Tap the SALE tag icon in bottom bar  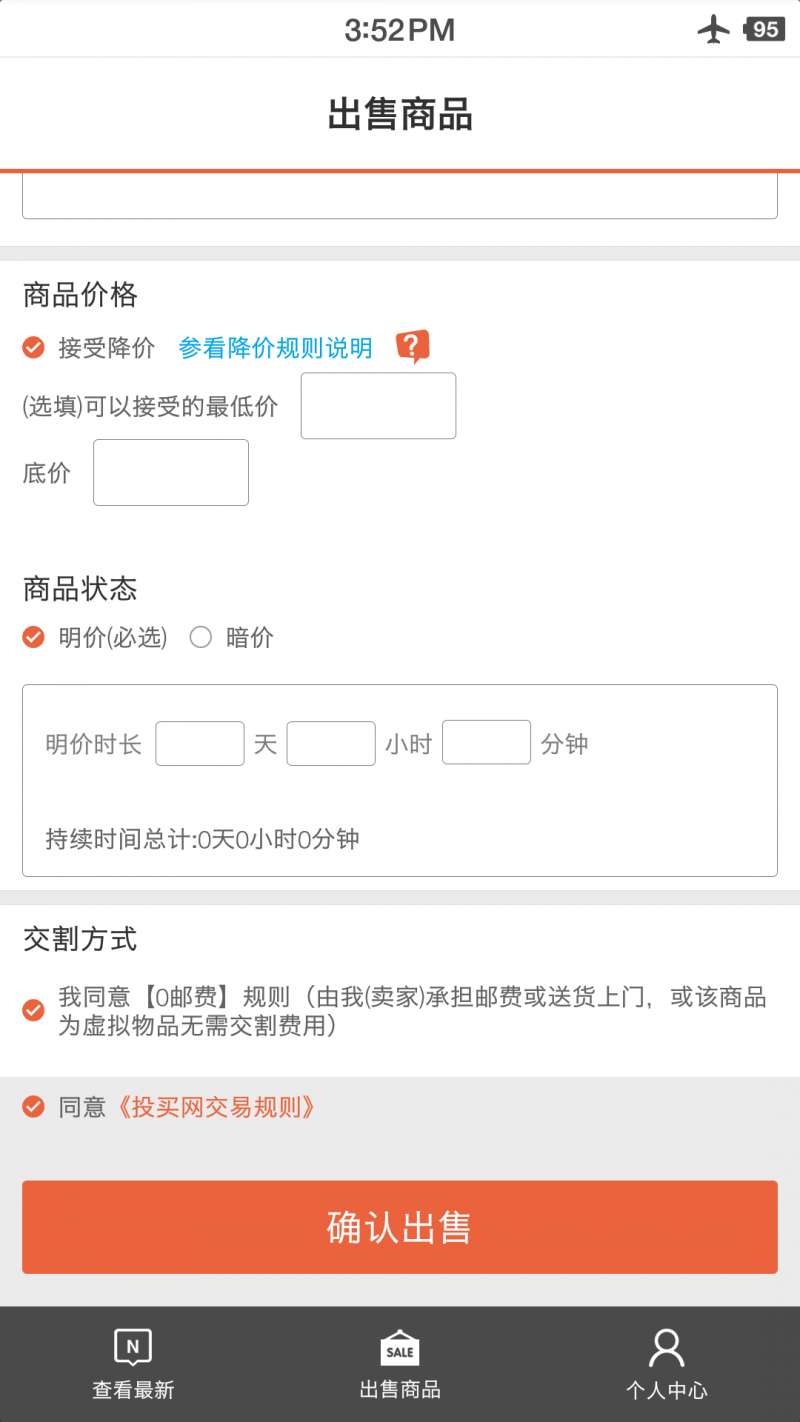400,1348
